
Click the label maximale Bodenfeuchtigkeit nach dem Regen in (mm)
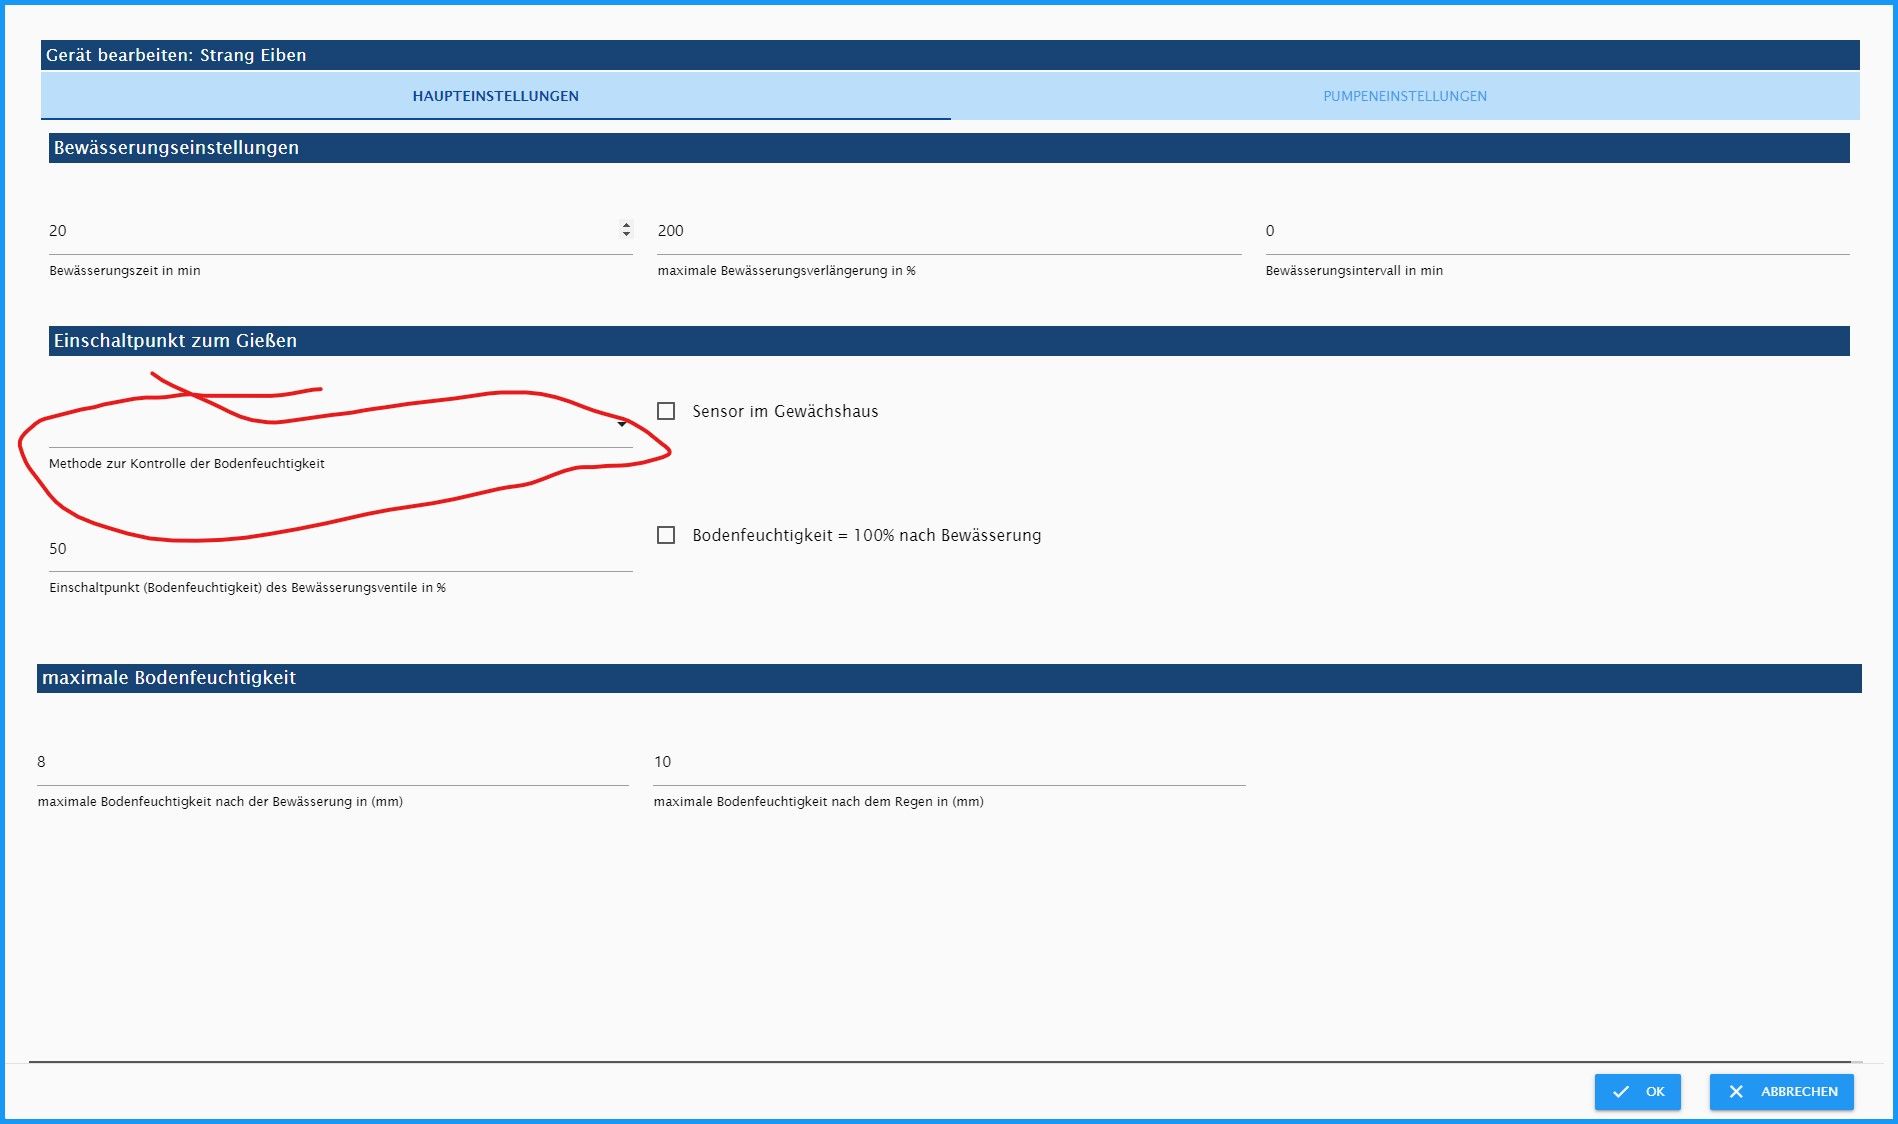(x=818, y=802)
